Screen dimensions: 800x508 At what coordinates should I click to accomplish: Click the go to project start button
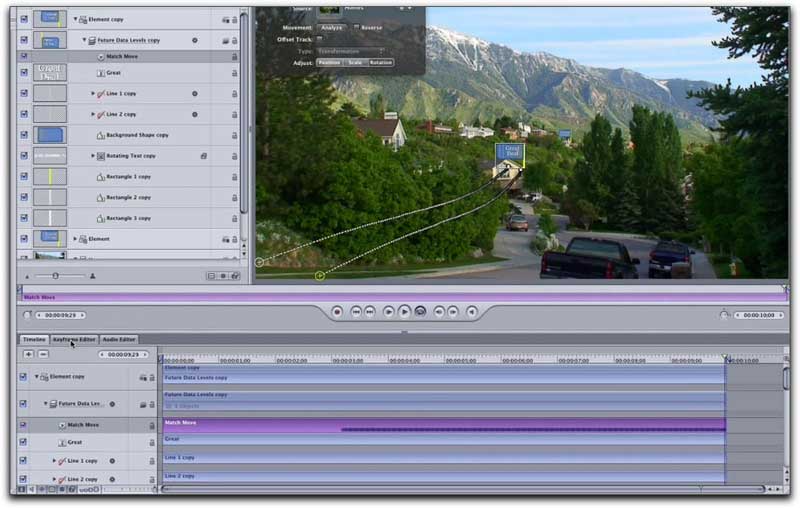[x=356, y=312]
